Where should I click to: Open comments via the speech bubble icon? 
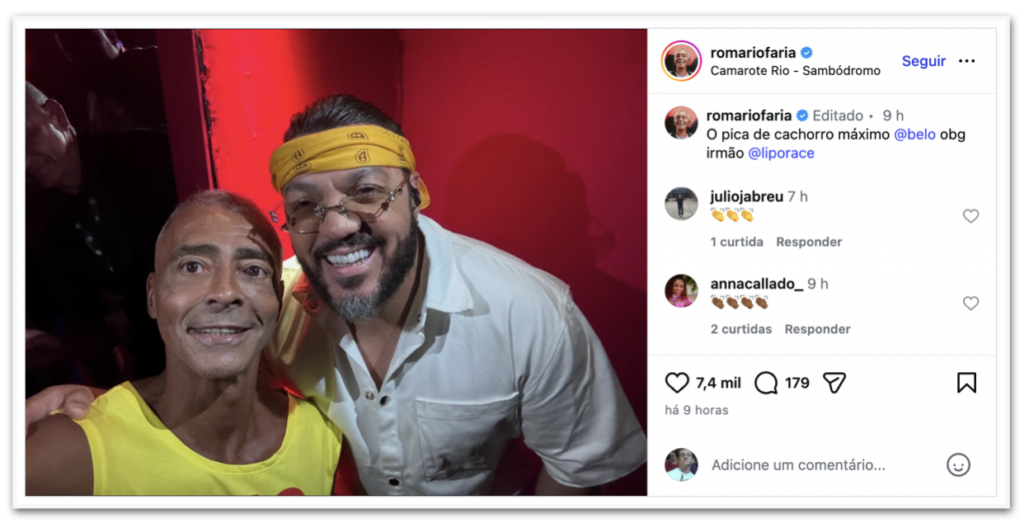pos(766,383)
